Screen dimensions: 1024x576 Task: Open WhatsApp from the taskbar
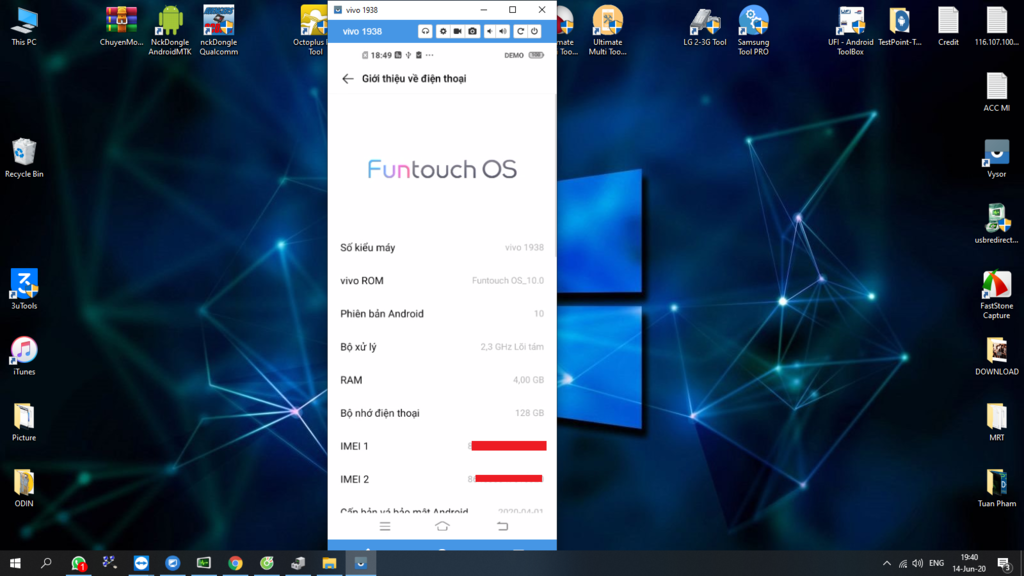pyautogui.click(x=78, y=563)
